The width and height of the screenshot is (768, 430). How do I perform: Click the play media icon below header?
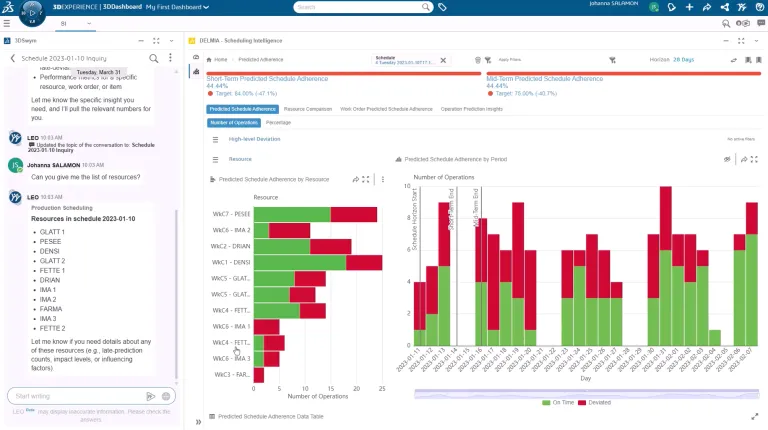tap(743, 24)
